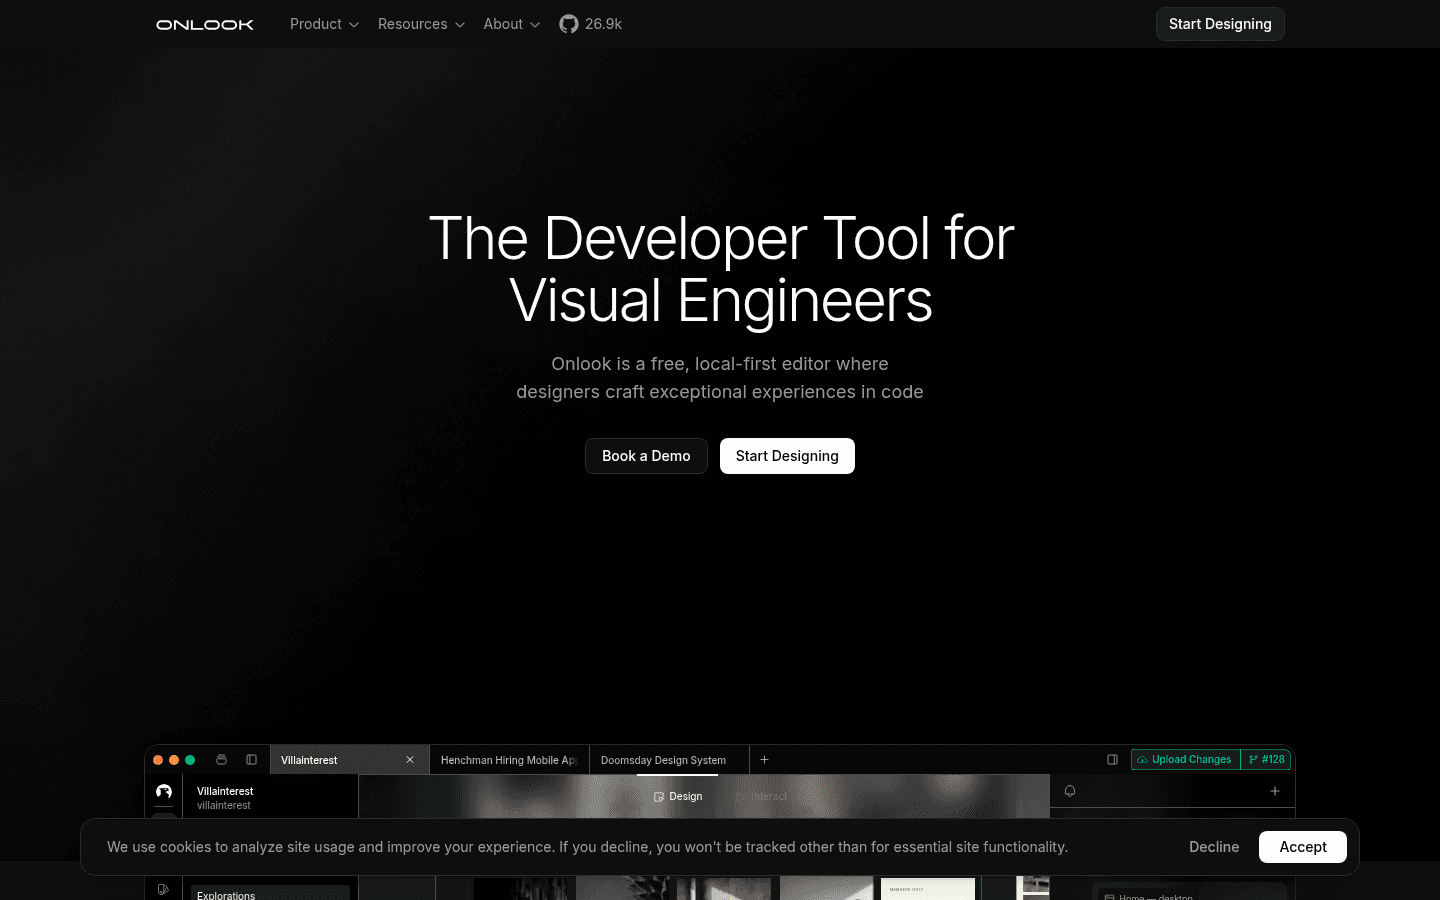This screenshot has height=900, width=1440.
Task: Expand the Resources dropdown menu
Action: pos(421,24)
